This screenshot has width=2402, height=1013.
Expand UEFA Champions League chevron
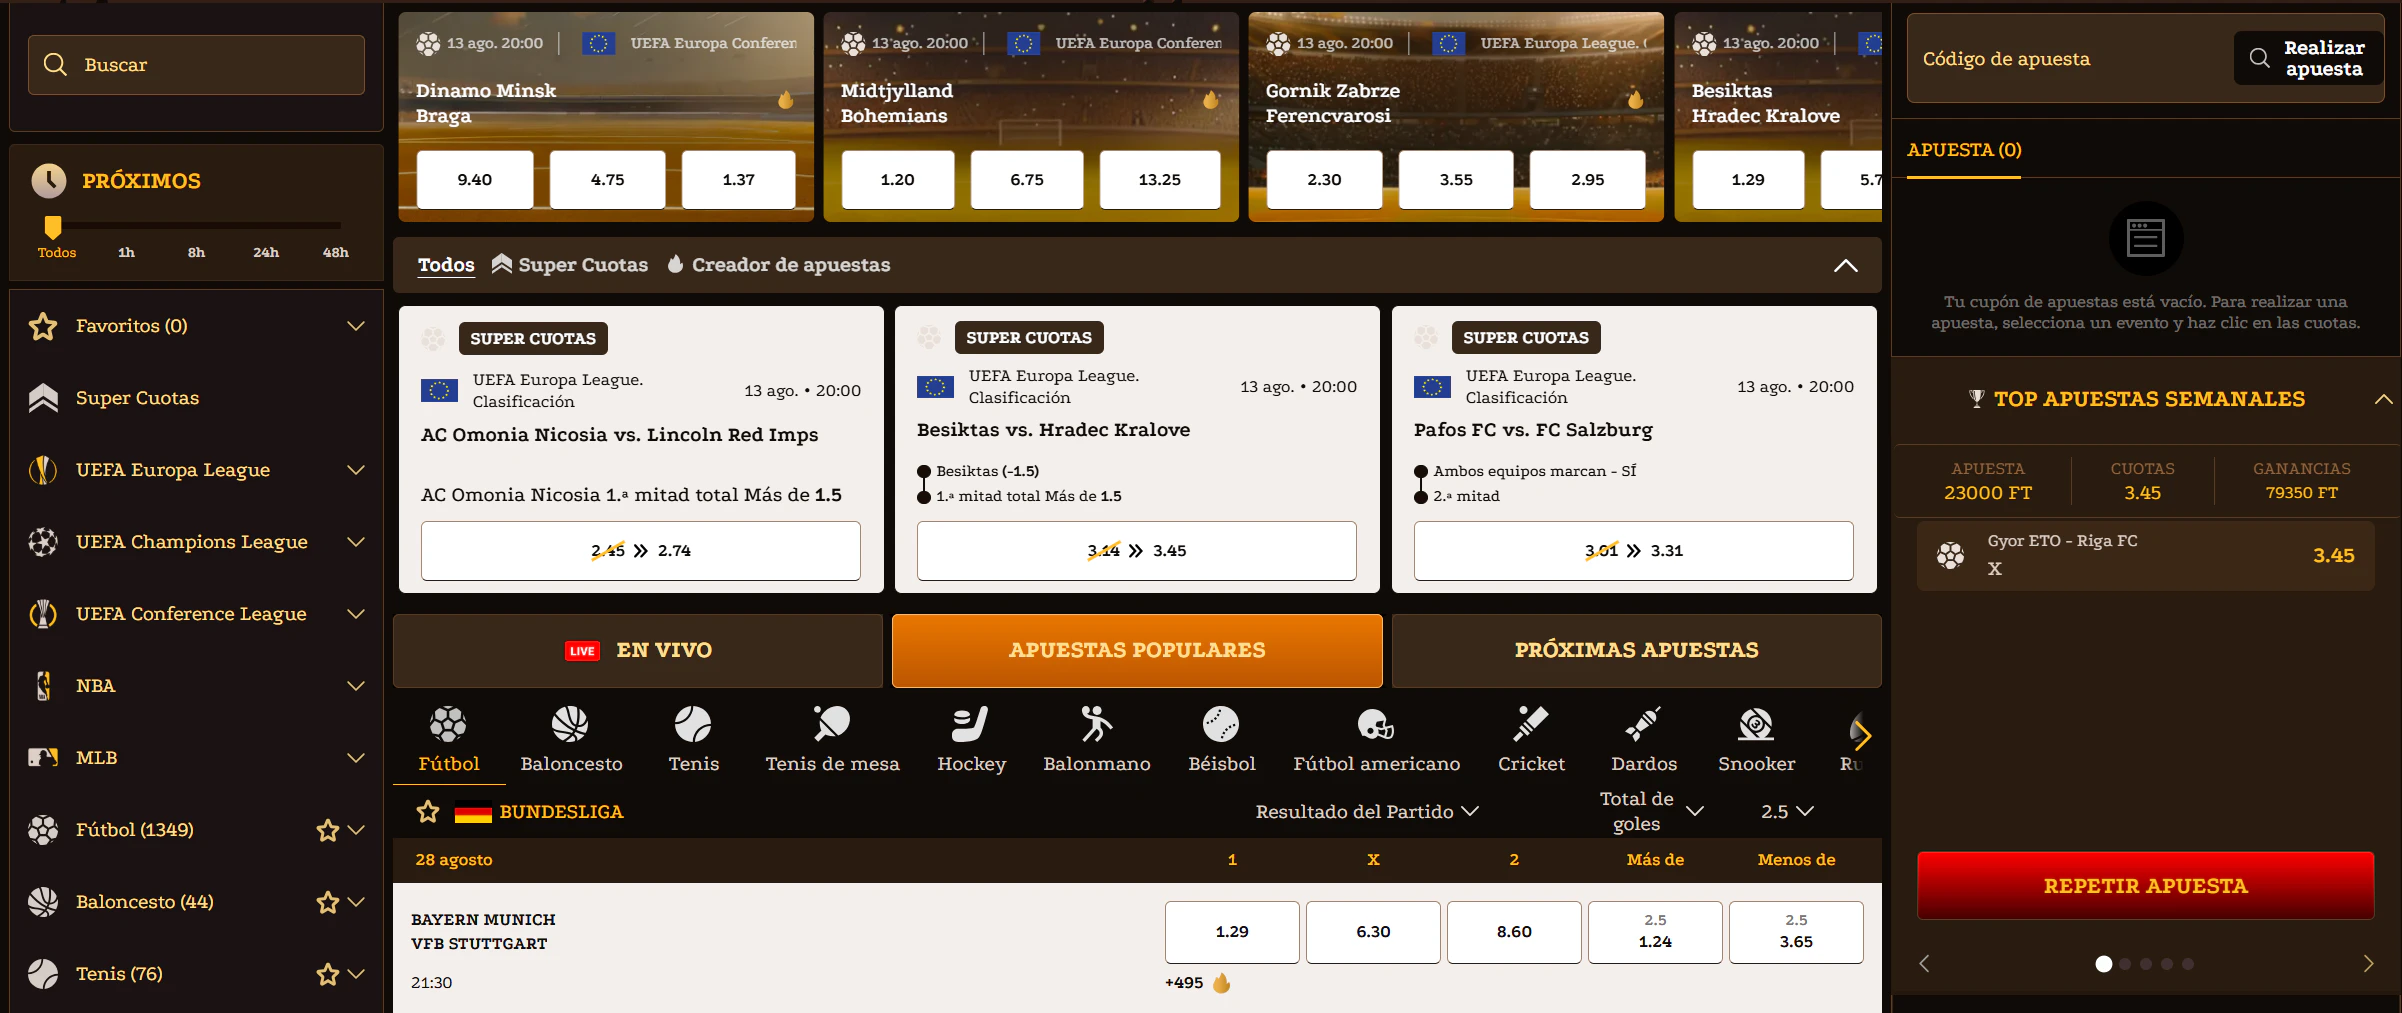coord(355,542)
